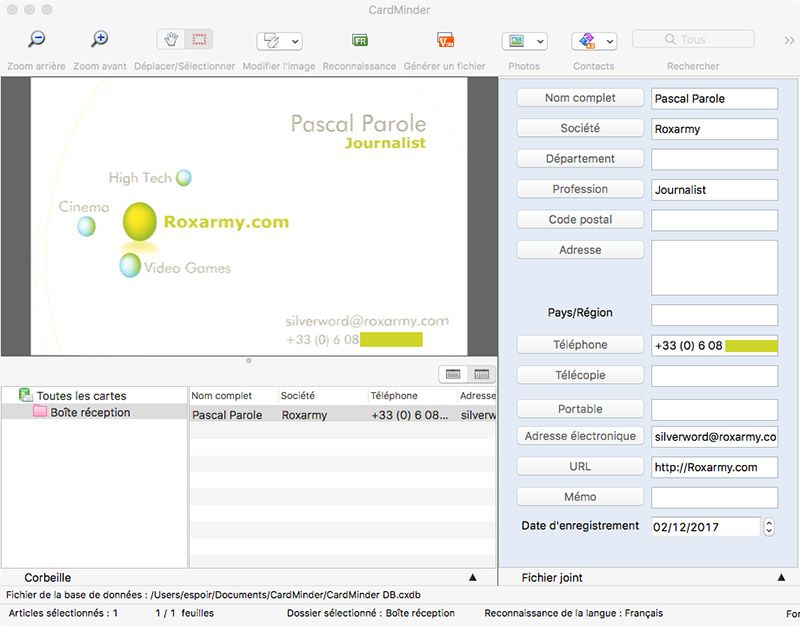The height and width of the screenshot is (626, 800).
Task: Expand the Fichier joint panel
Action: pyautogui.click(x=781, y=578)
